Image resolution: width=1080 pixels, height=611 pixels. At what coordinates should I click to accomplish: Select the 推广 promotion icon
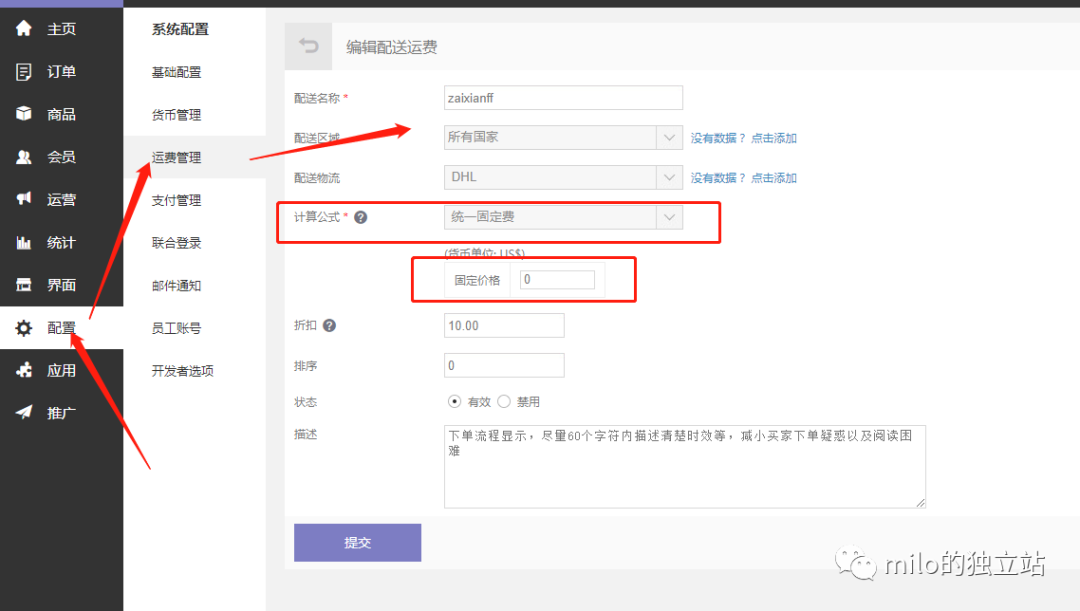[x=25, y=411]
